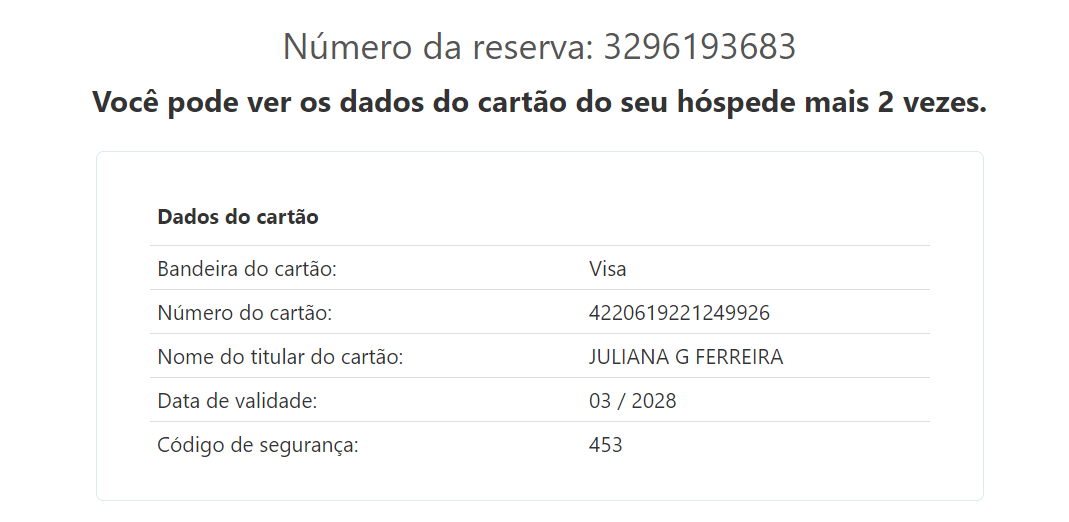Select the "Visa" card brand value
The image size is (1069, 522).
coord(608,269)
